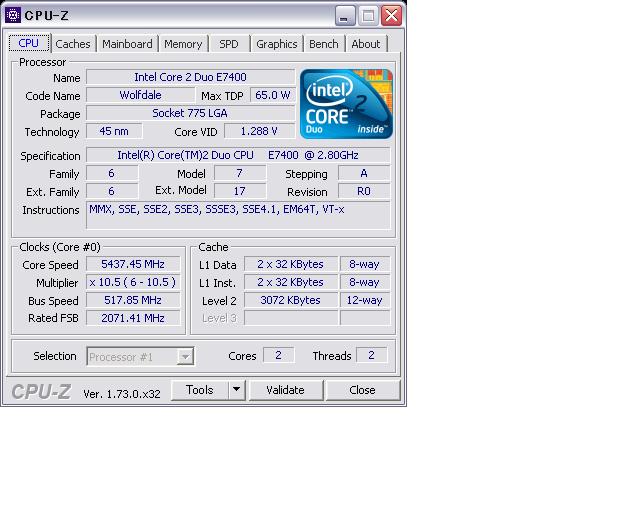
Task: Click the Bus Speed 517.85 MHz value
Action: click(x=133, y=300)
